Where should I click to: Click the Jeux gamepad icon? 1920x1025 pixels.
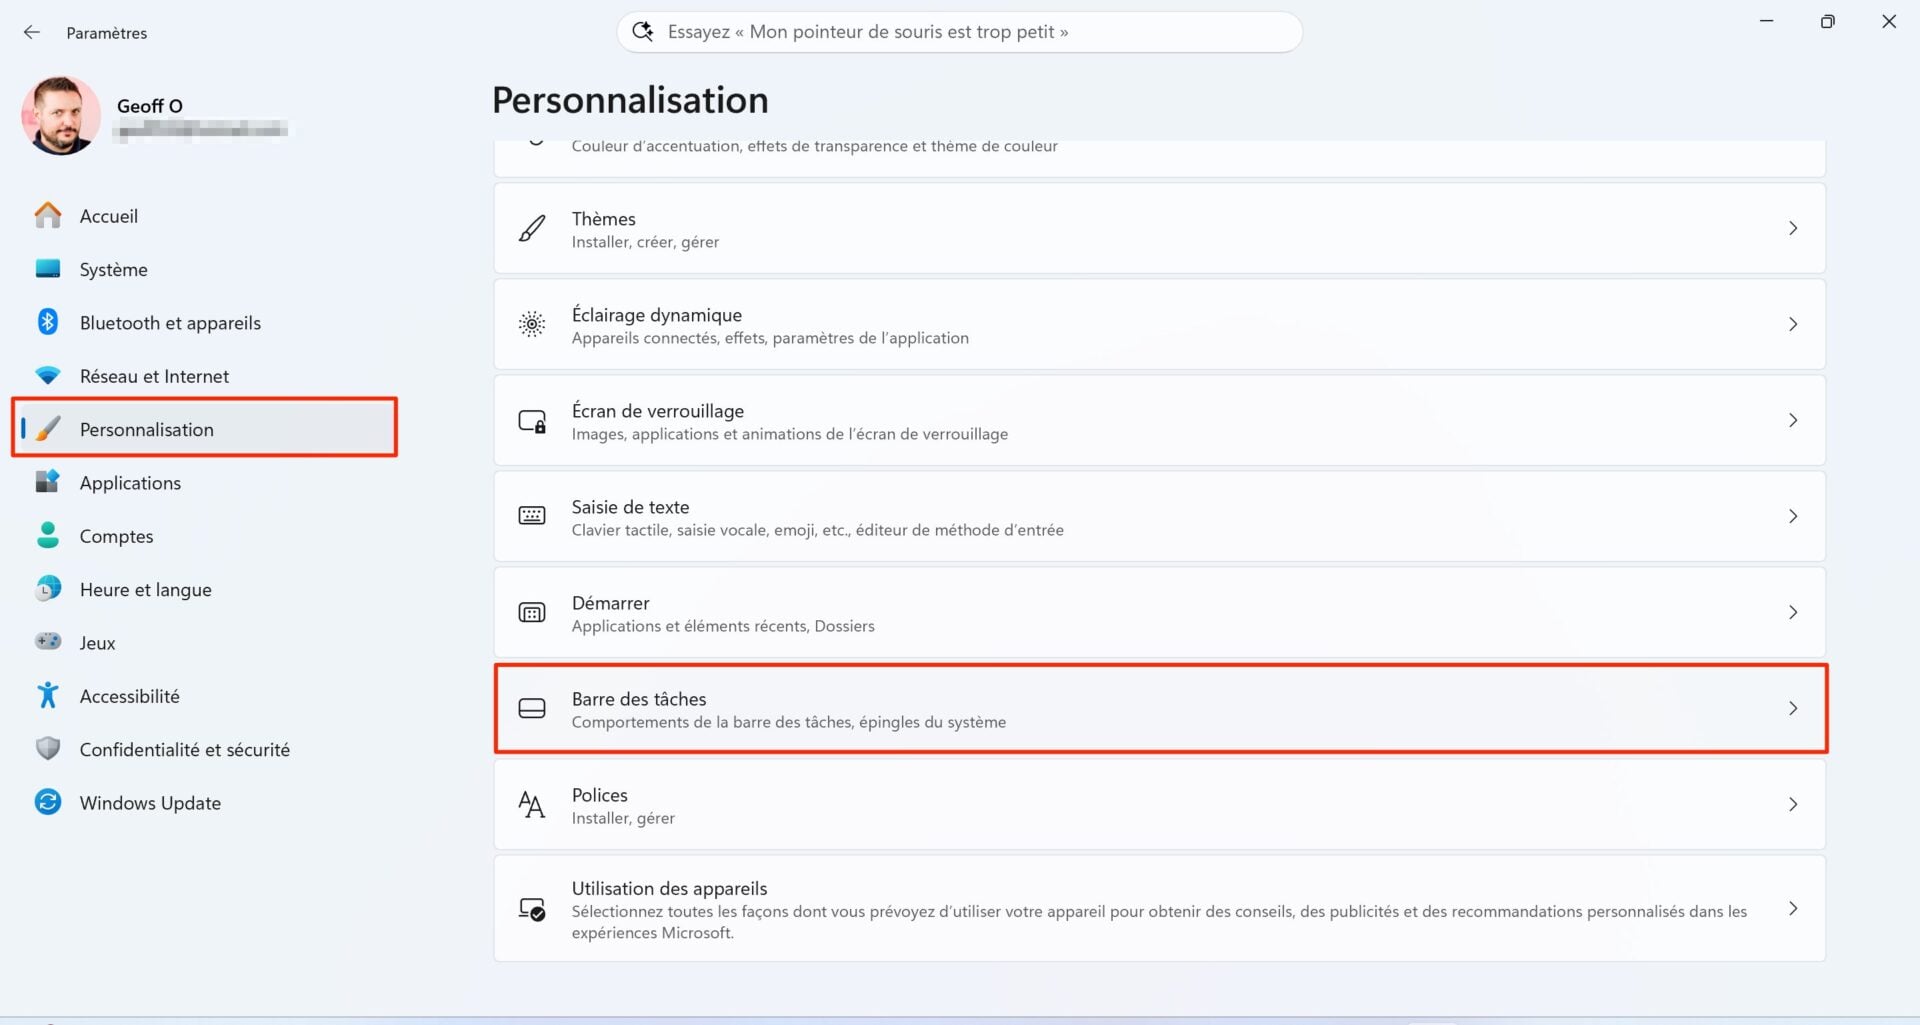[48, 641]
